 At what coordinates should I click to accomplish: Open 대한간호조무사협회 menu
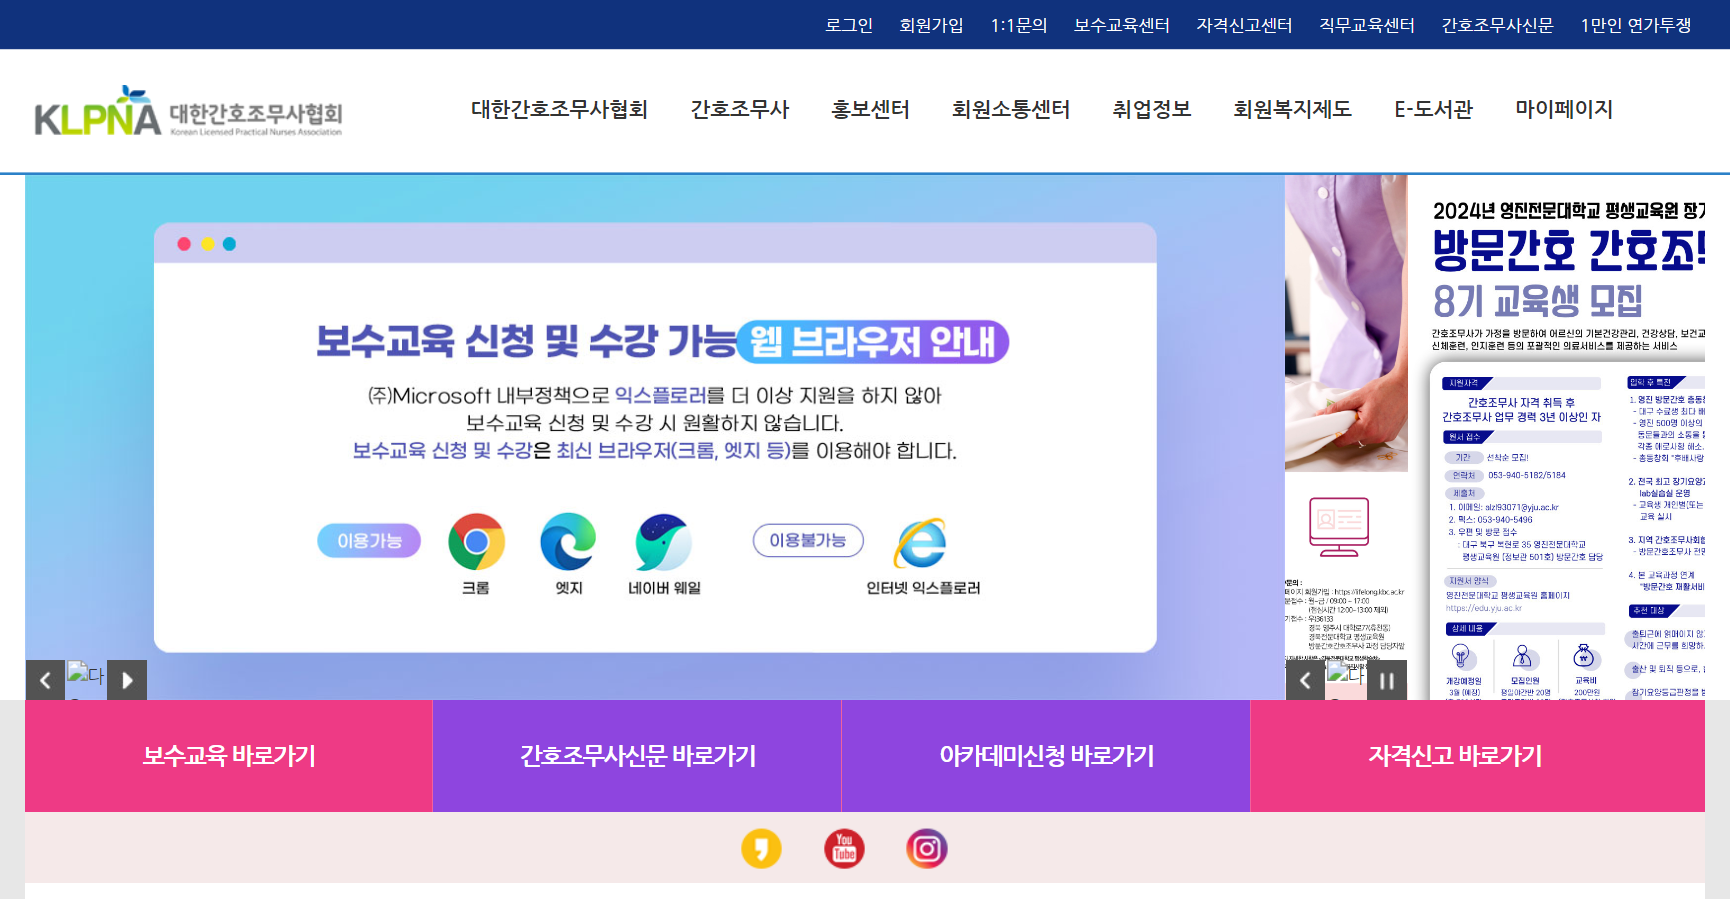click(559, 109)
